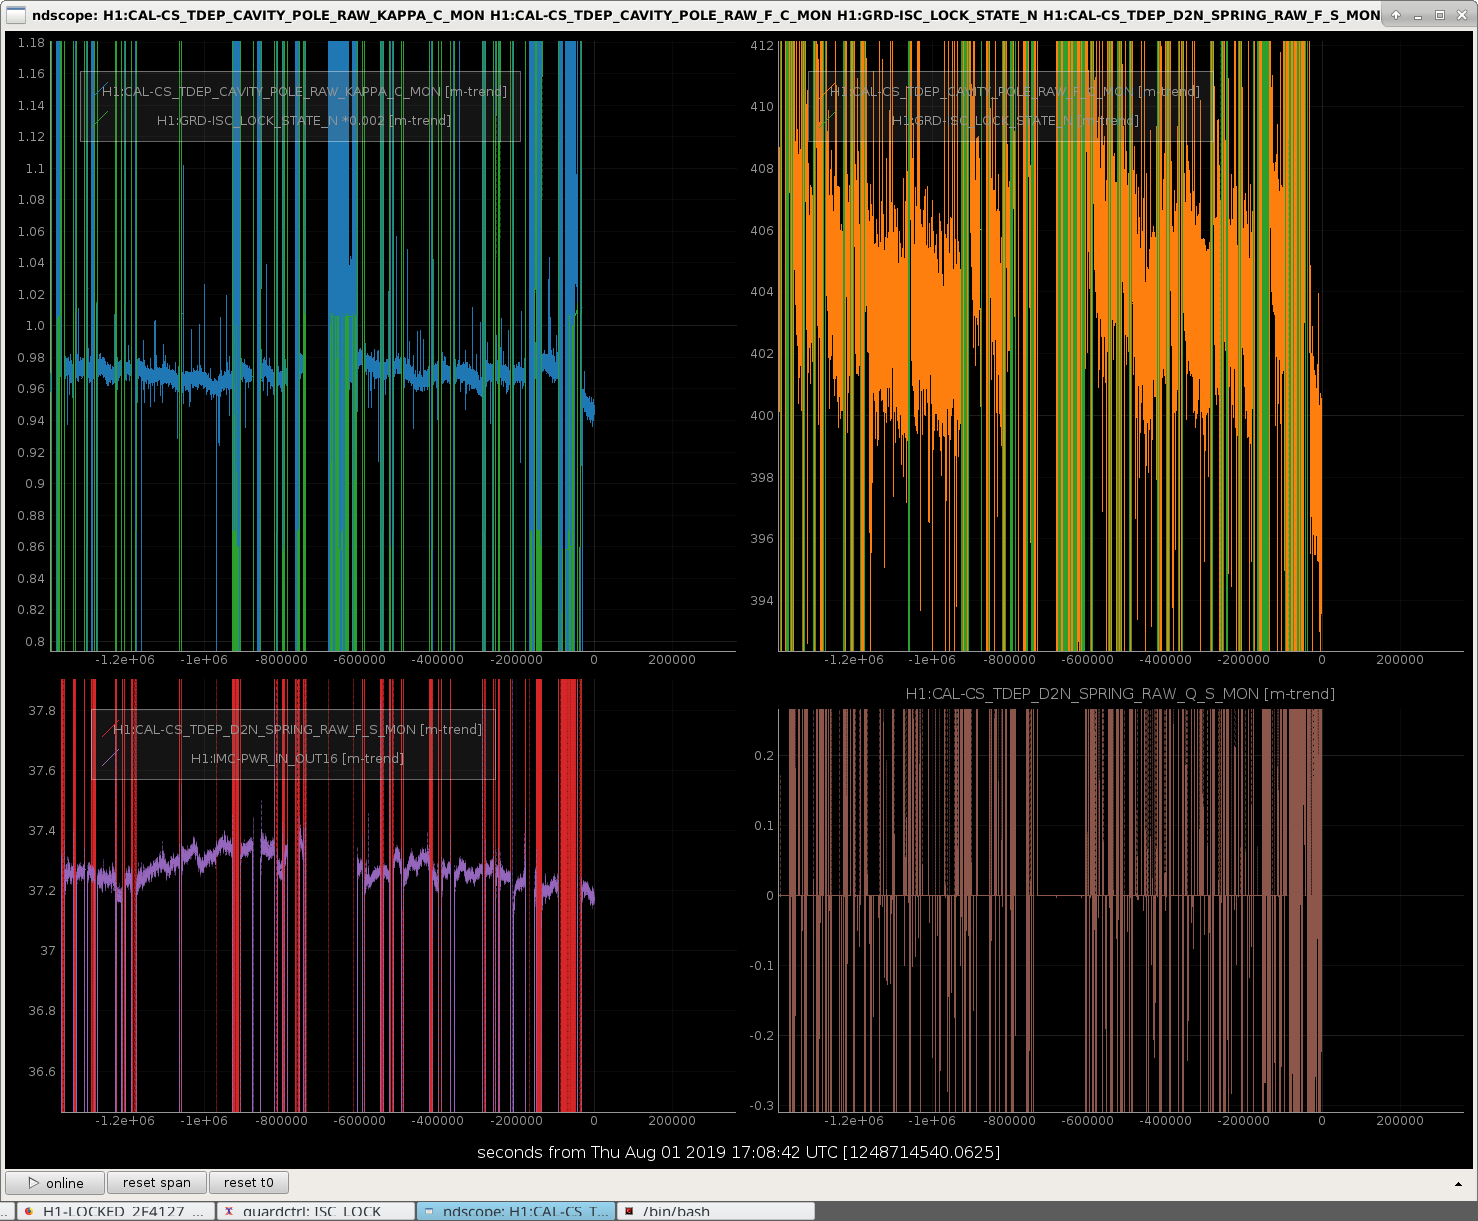Click the blue KAPPA_C_MON legend line sample
Viewport: 1478px width, 1221px height.
(99, 91)
